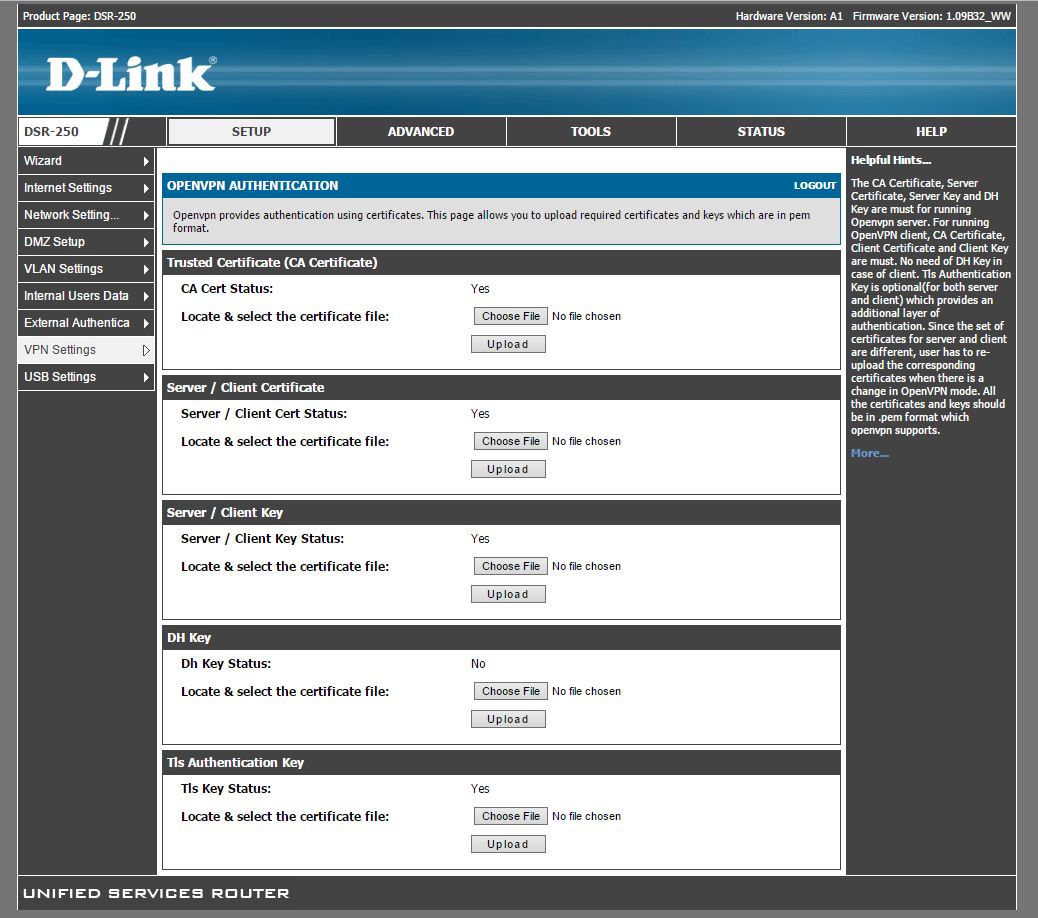The height and width of the screenshot is (918, 1038).
Task: Select Internet Settings in the sidebar
Action: (x=86, y=188)
